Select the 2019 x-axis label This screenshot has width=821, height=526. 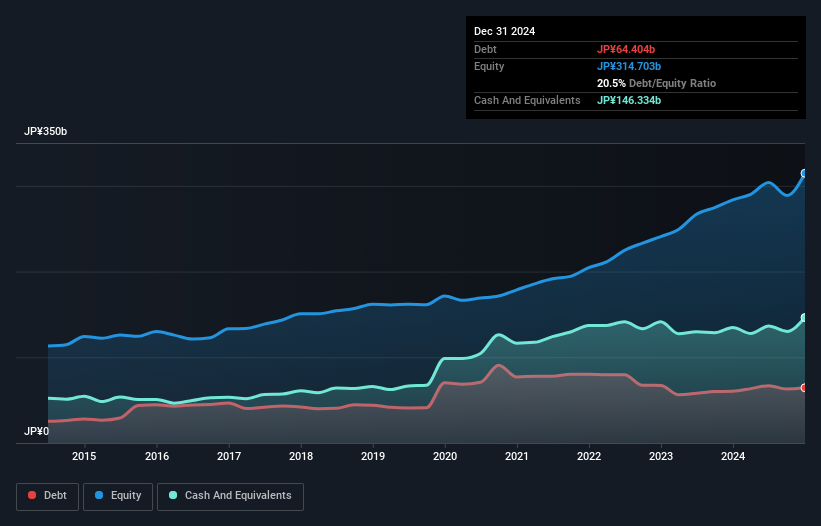click(x=373, y=456)
